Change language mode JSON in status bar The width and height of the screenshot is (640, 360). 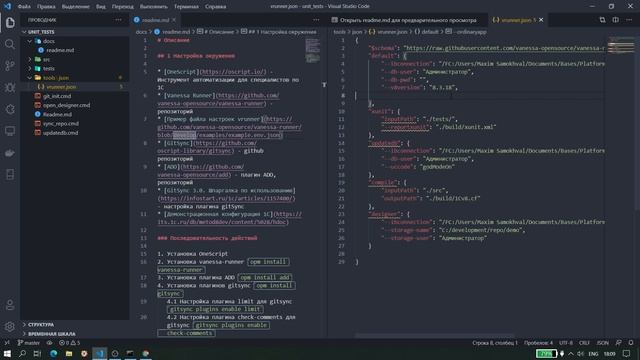602,343
